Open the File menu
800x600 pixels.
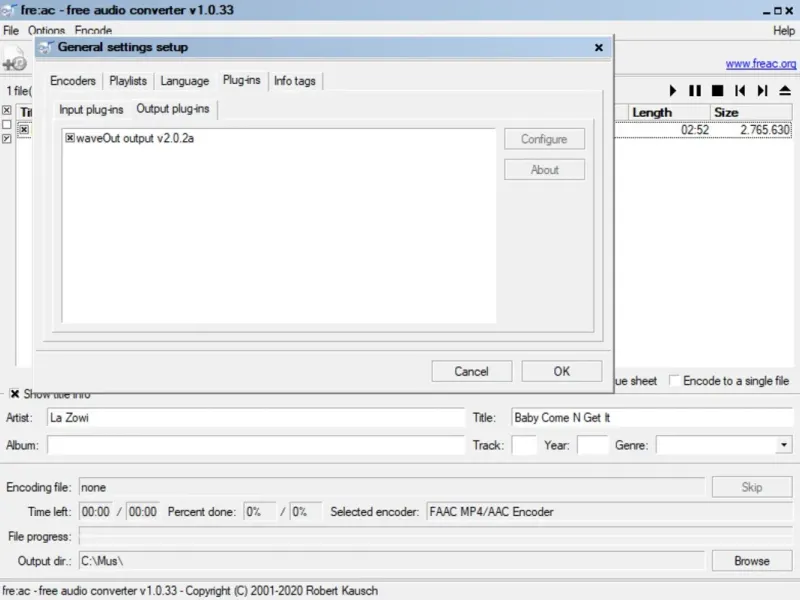pyautogui.click(x=11, y=31)
